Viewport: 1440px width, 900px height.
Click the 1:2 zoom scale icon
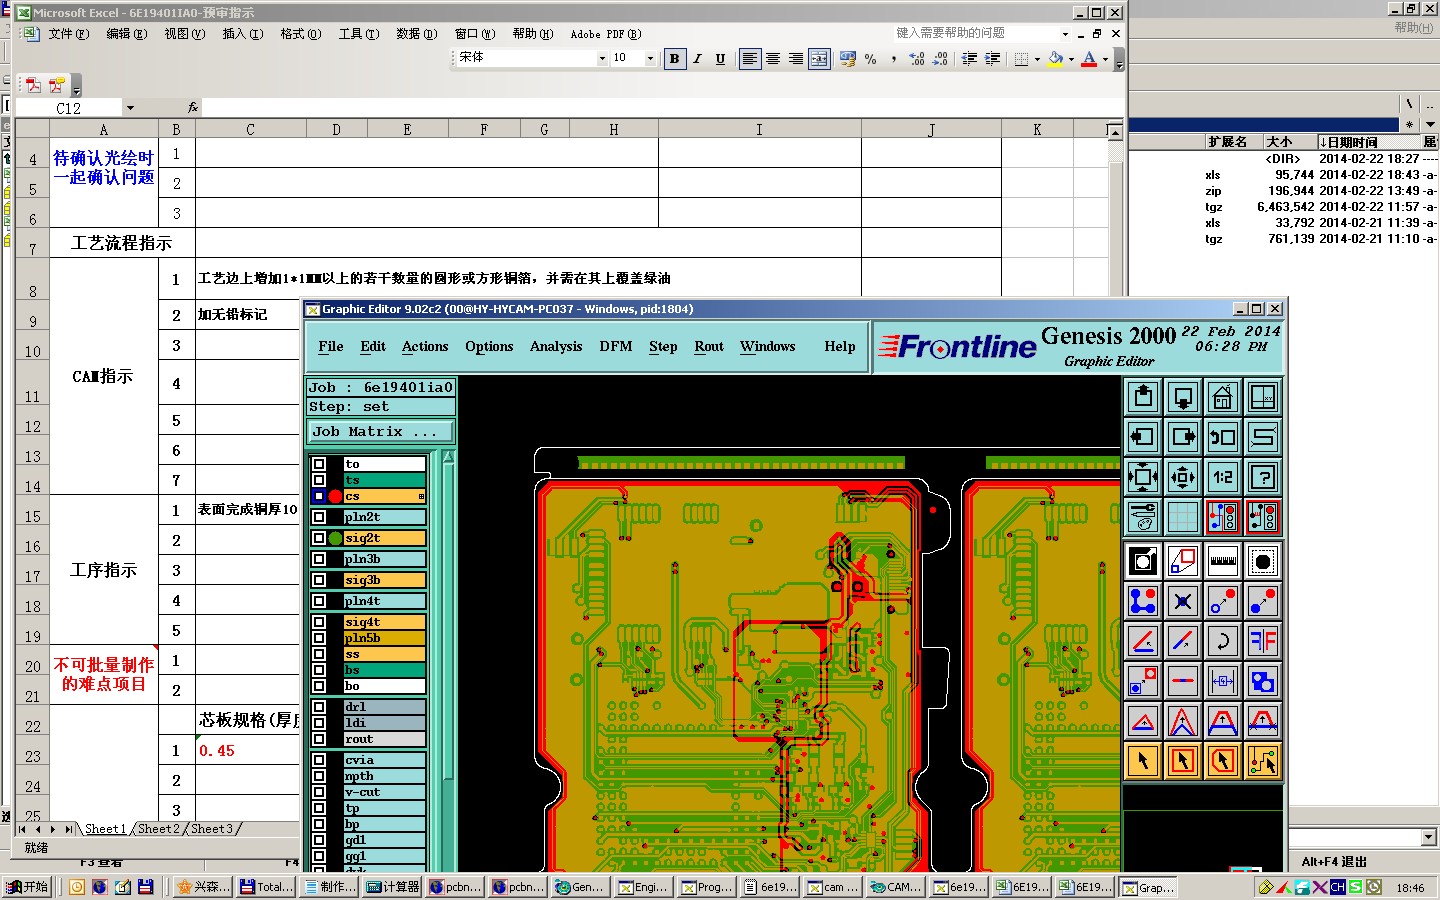click(1223, 477)
